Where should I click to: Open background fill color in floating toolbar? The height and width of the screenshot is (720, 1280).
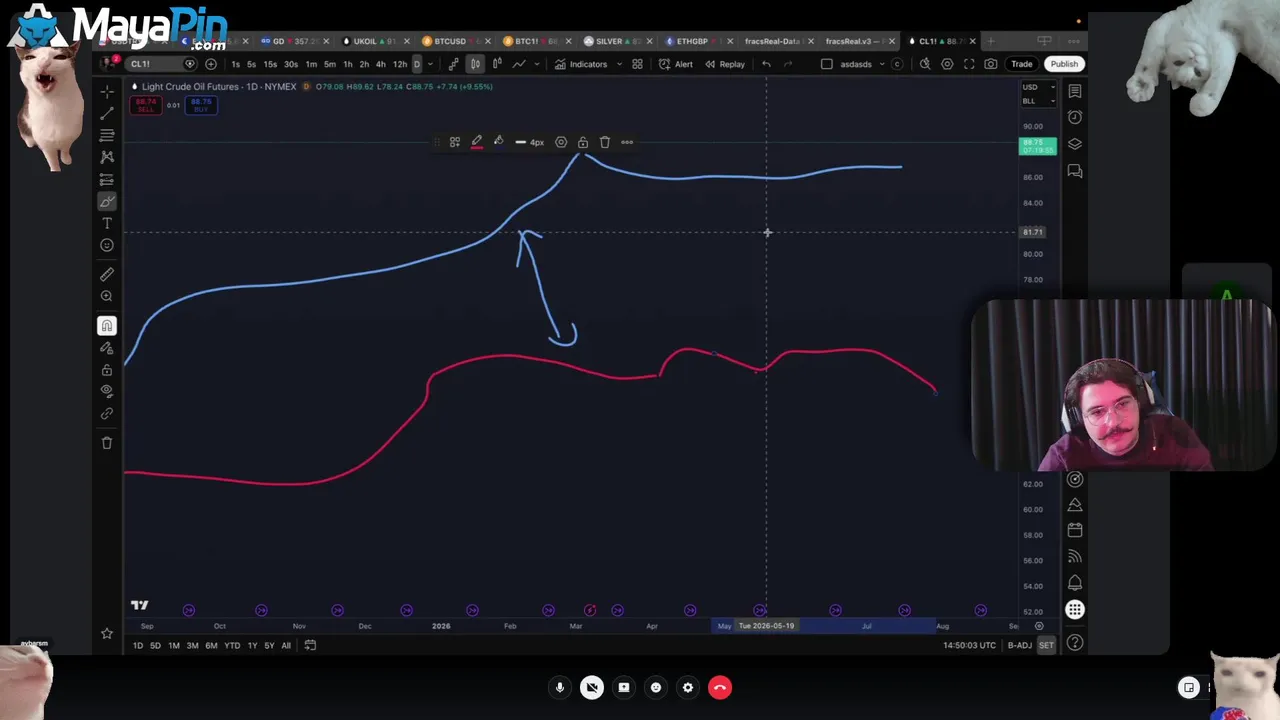tap(499, 142)
